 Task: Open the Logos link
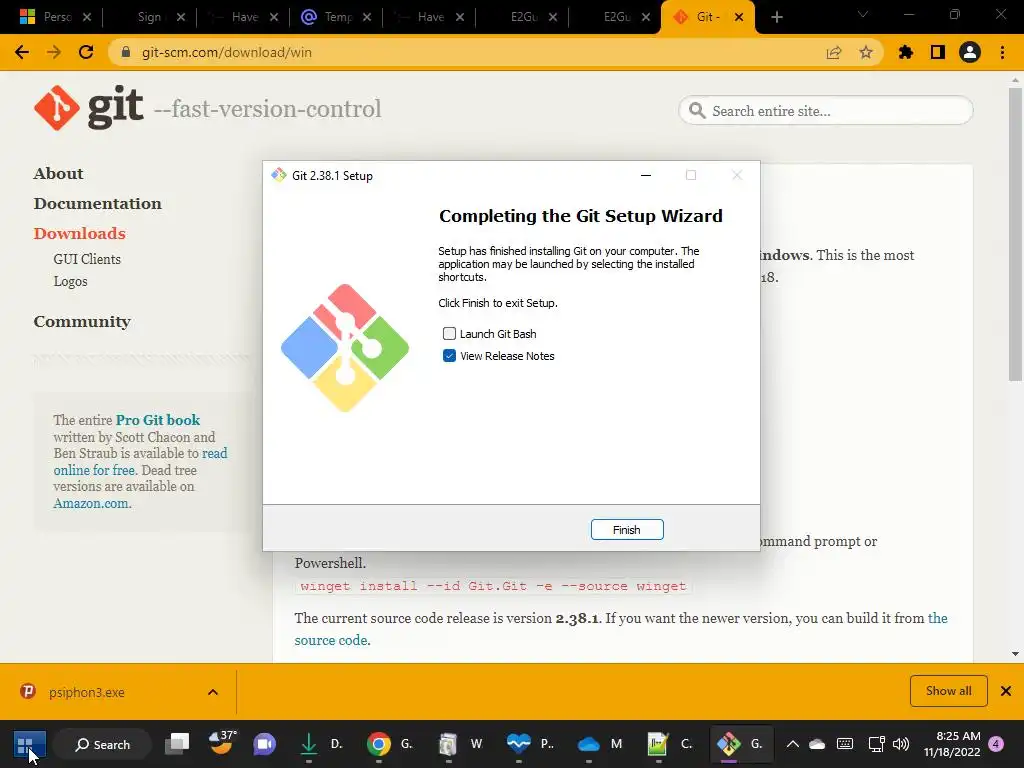click(x=70, y=281)
